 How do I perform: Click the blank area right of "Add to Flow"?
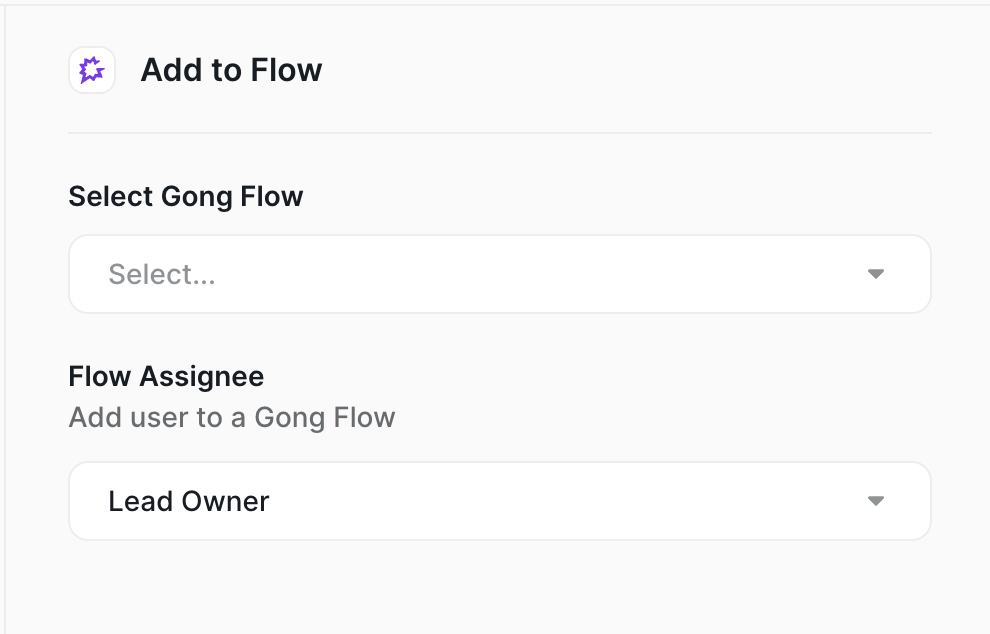click(620, 70)
